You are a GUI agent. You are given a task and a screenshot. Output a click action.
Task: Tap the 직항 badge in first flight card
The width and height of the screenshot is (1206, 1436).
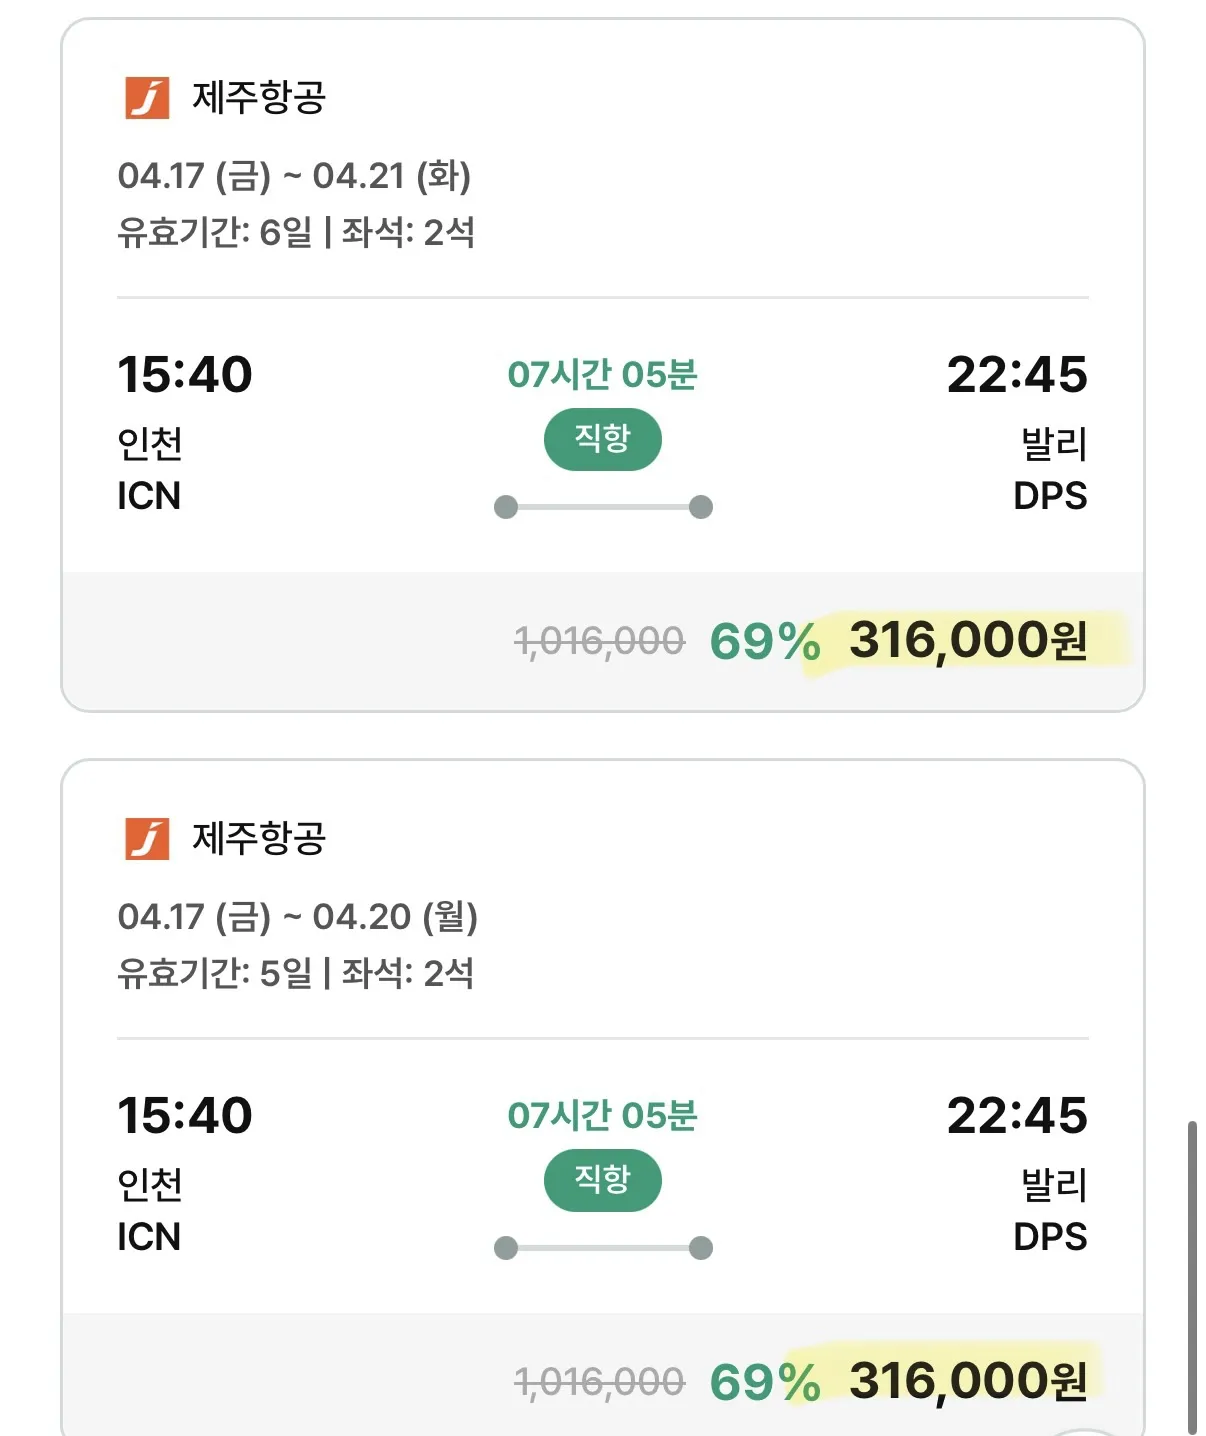tap(602, 439)
